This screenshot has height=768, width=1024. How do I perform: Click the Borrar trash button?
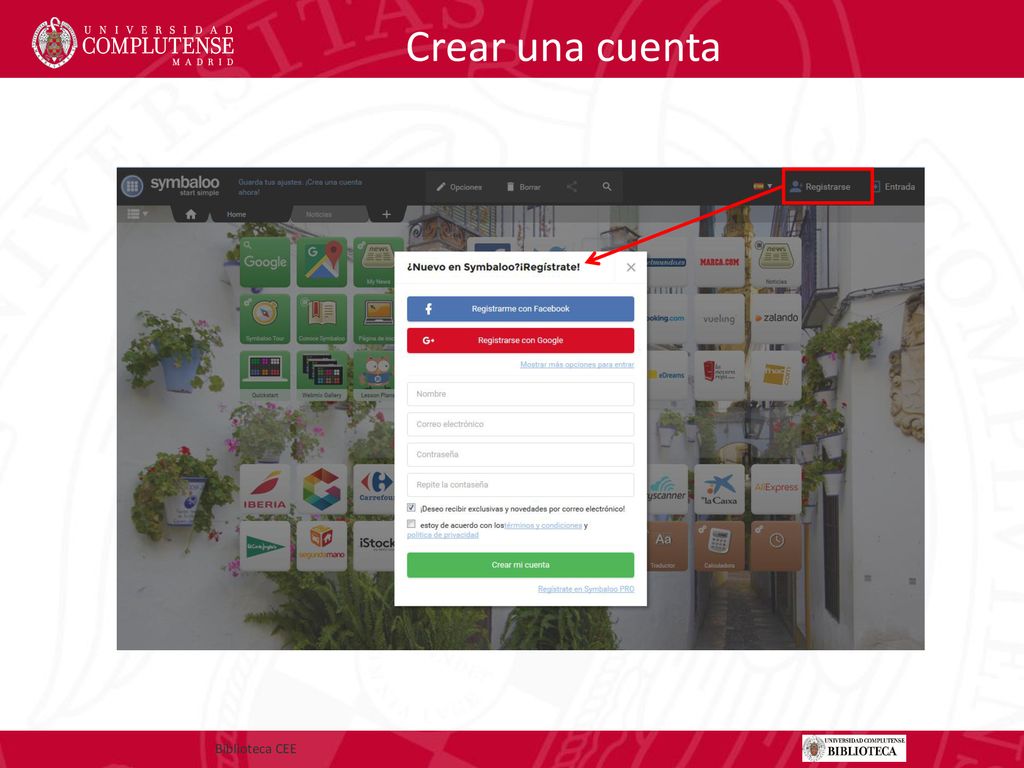click(524, 187)
